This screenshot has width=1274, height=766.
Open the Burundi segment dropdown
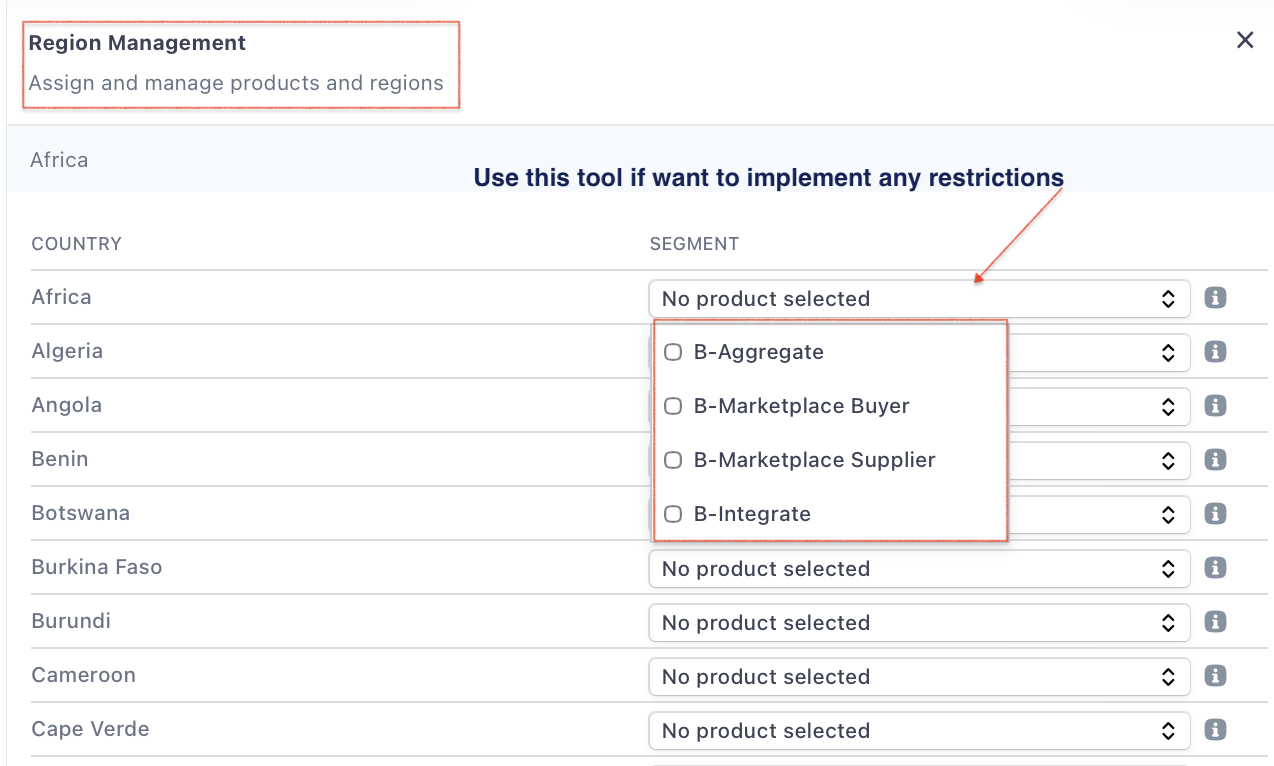[918, 623]
